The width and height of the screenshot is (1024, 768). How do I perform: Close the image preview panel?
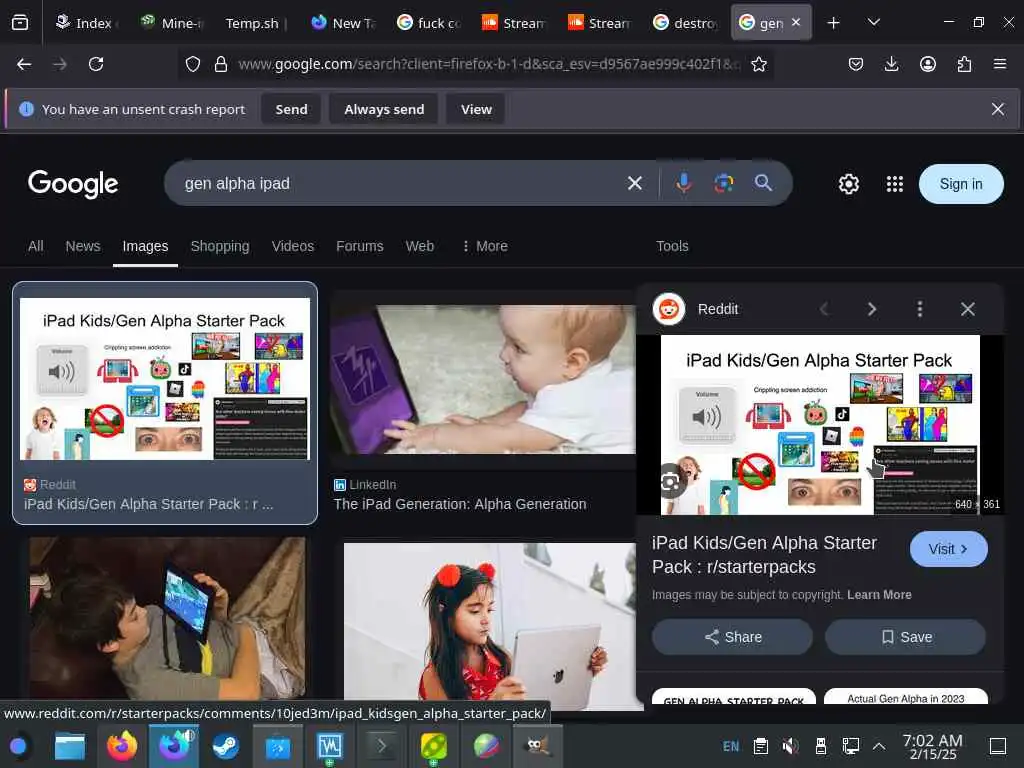click(967, 309)
